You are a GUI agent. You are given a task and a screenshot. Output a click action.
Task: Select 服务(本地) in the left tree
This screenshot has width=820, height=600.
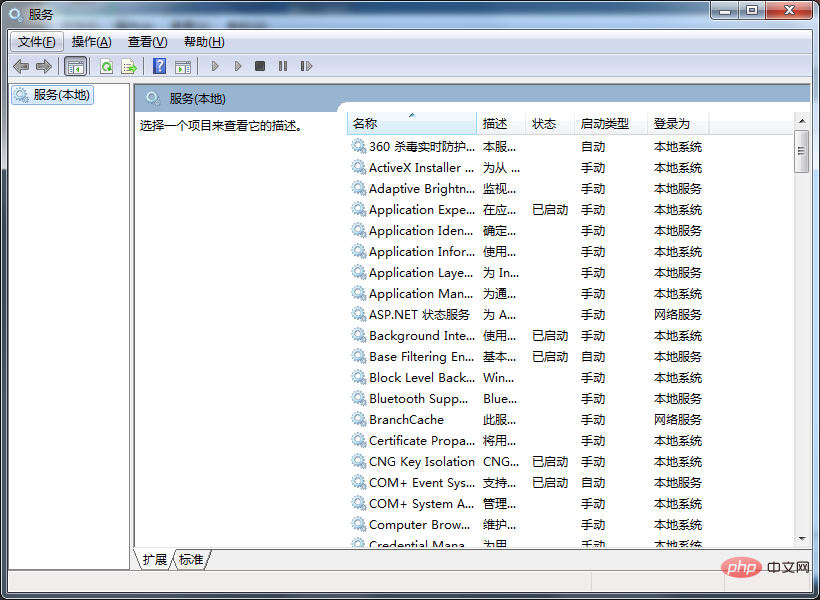(x=52, y=95)
